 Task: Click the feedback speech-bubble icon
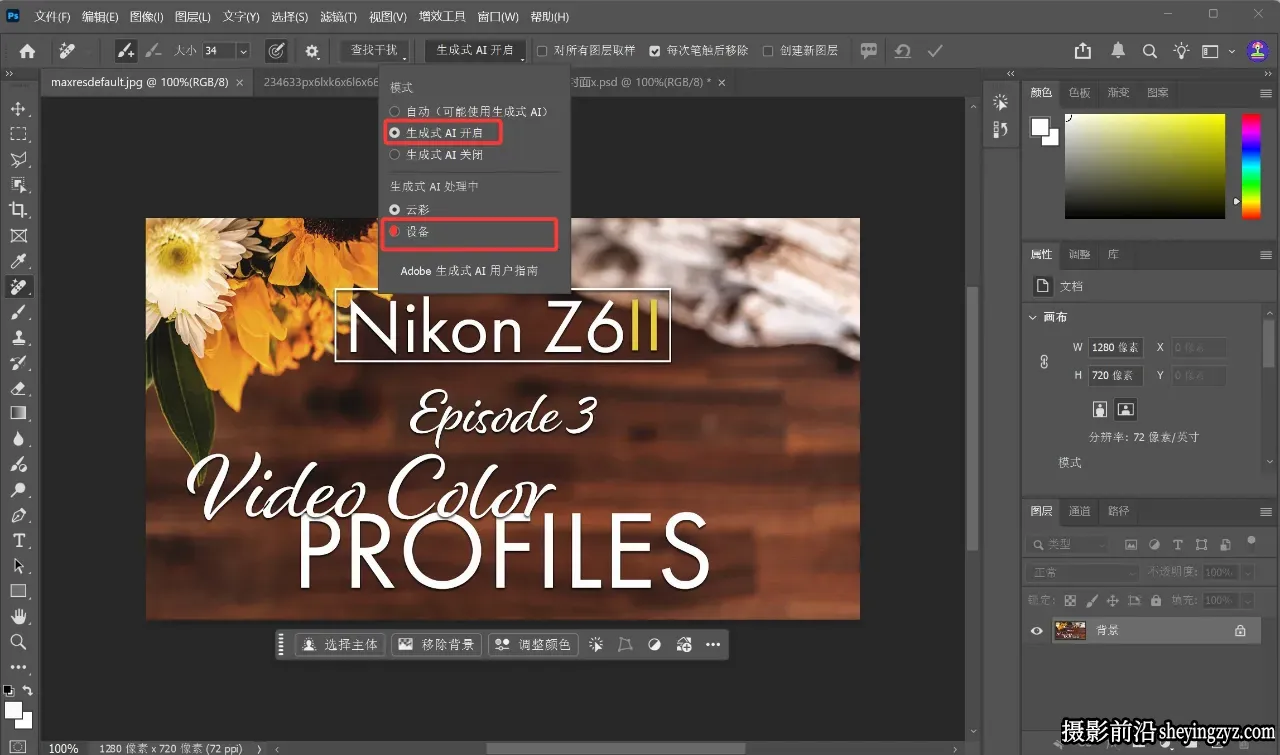[869, 51]
